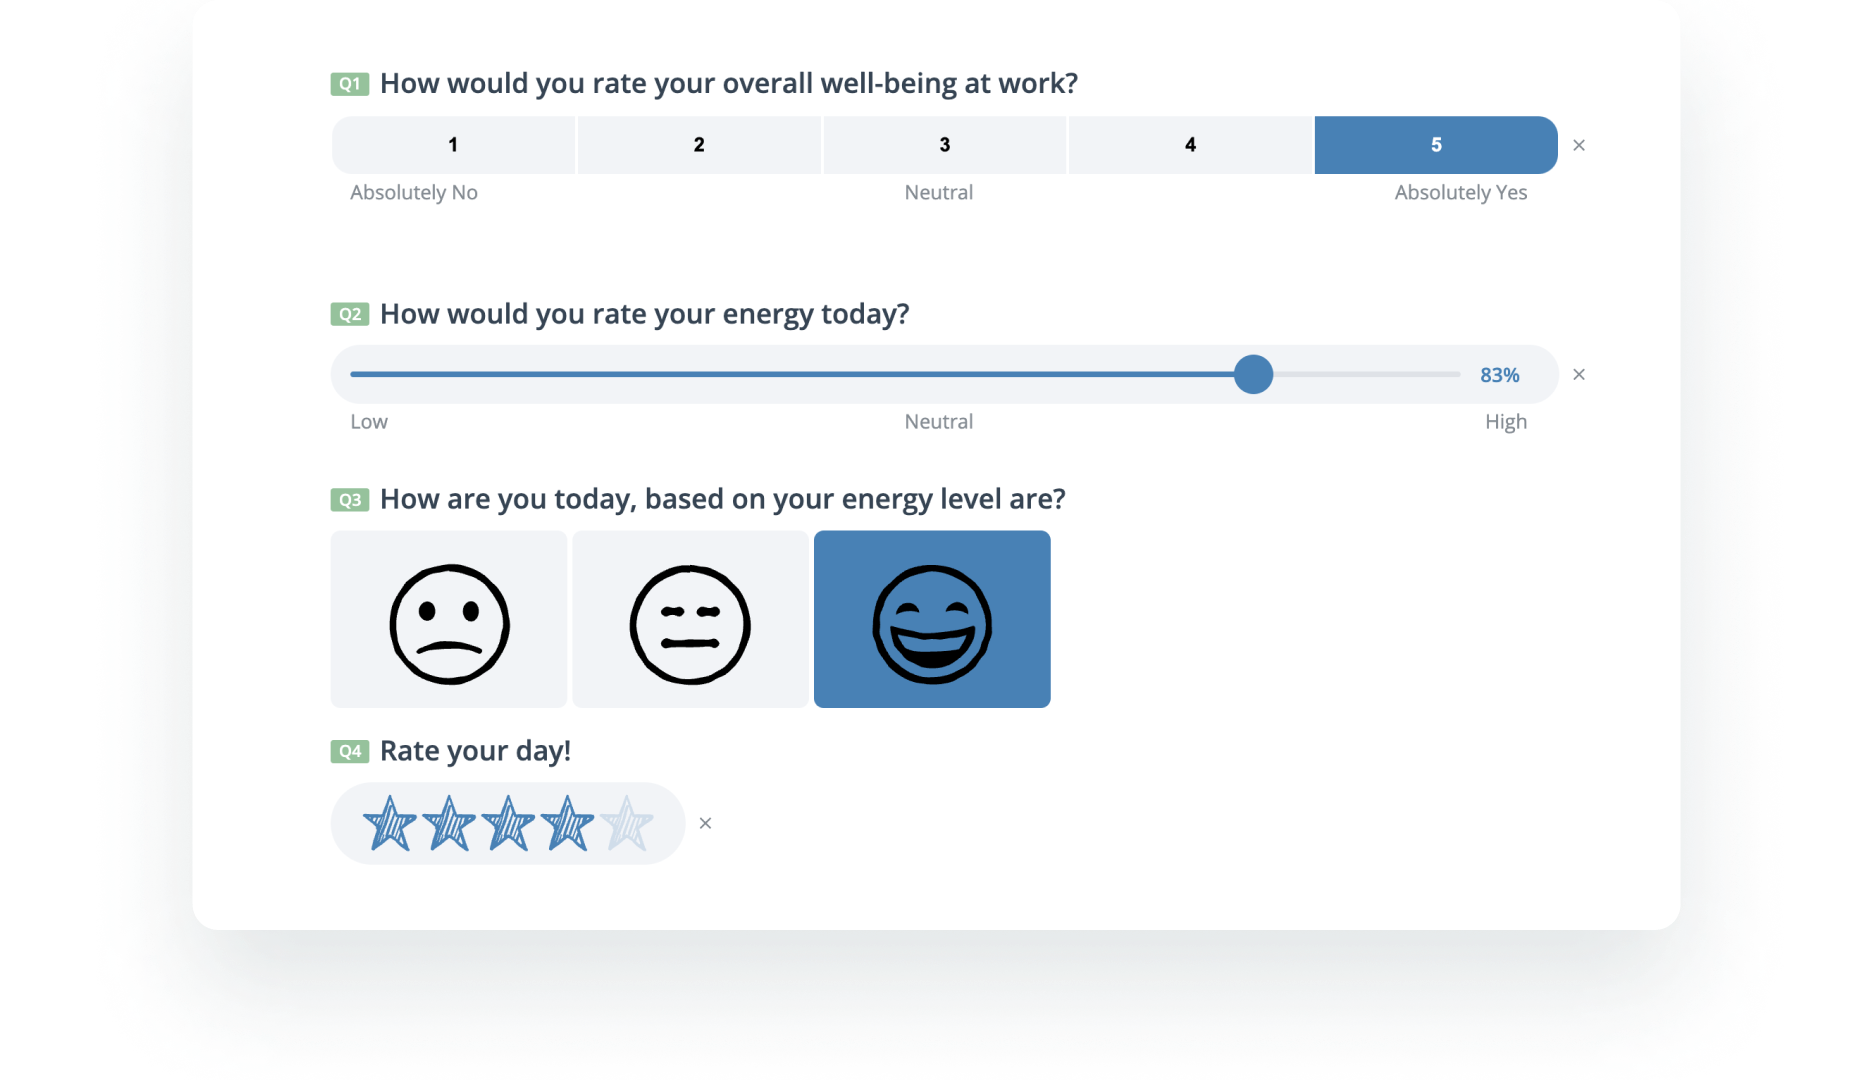The height and width of the screenshot is (1080, 1872).
Task: Clear the Q1 well-being answer
Action: pos(1579,146)
